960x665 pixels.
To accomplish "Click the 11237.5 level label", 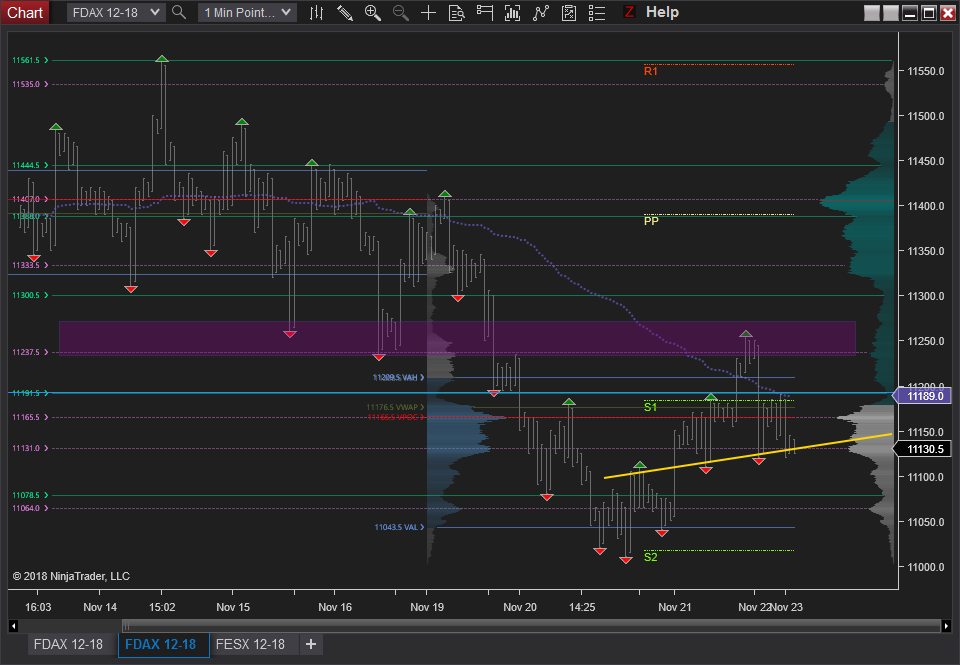I will (x=26, y=352).
